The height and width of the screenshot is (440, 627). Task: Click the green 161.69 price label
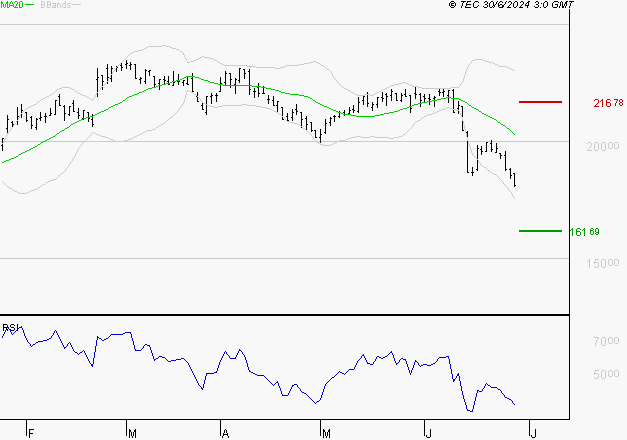(x=585, y=232)
